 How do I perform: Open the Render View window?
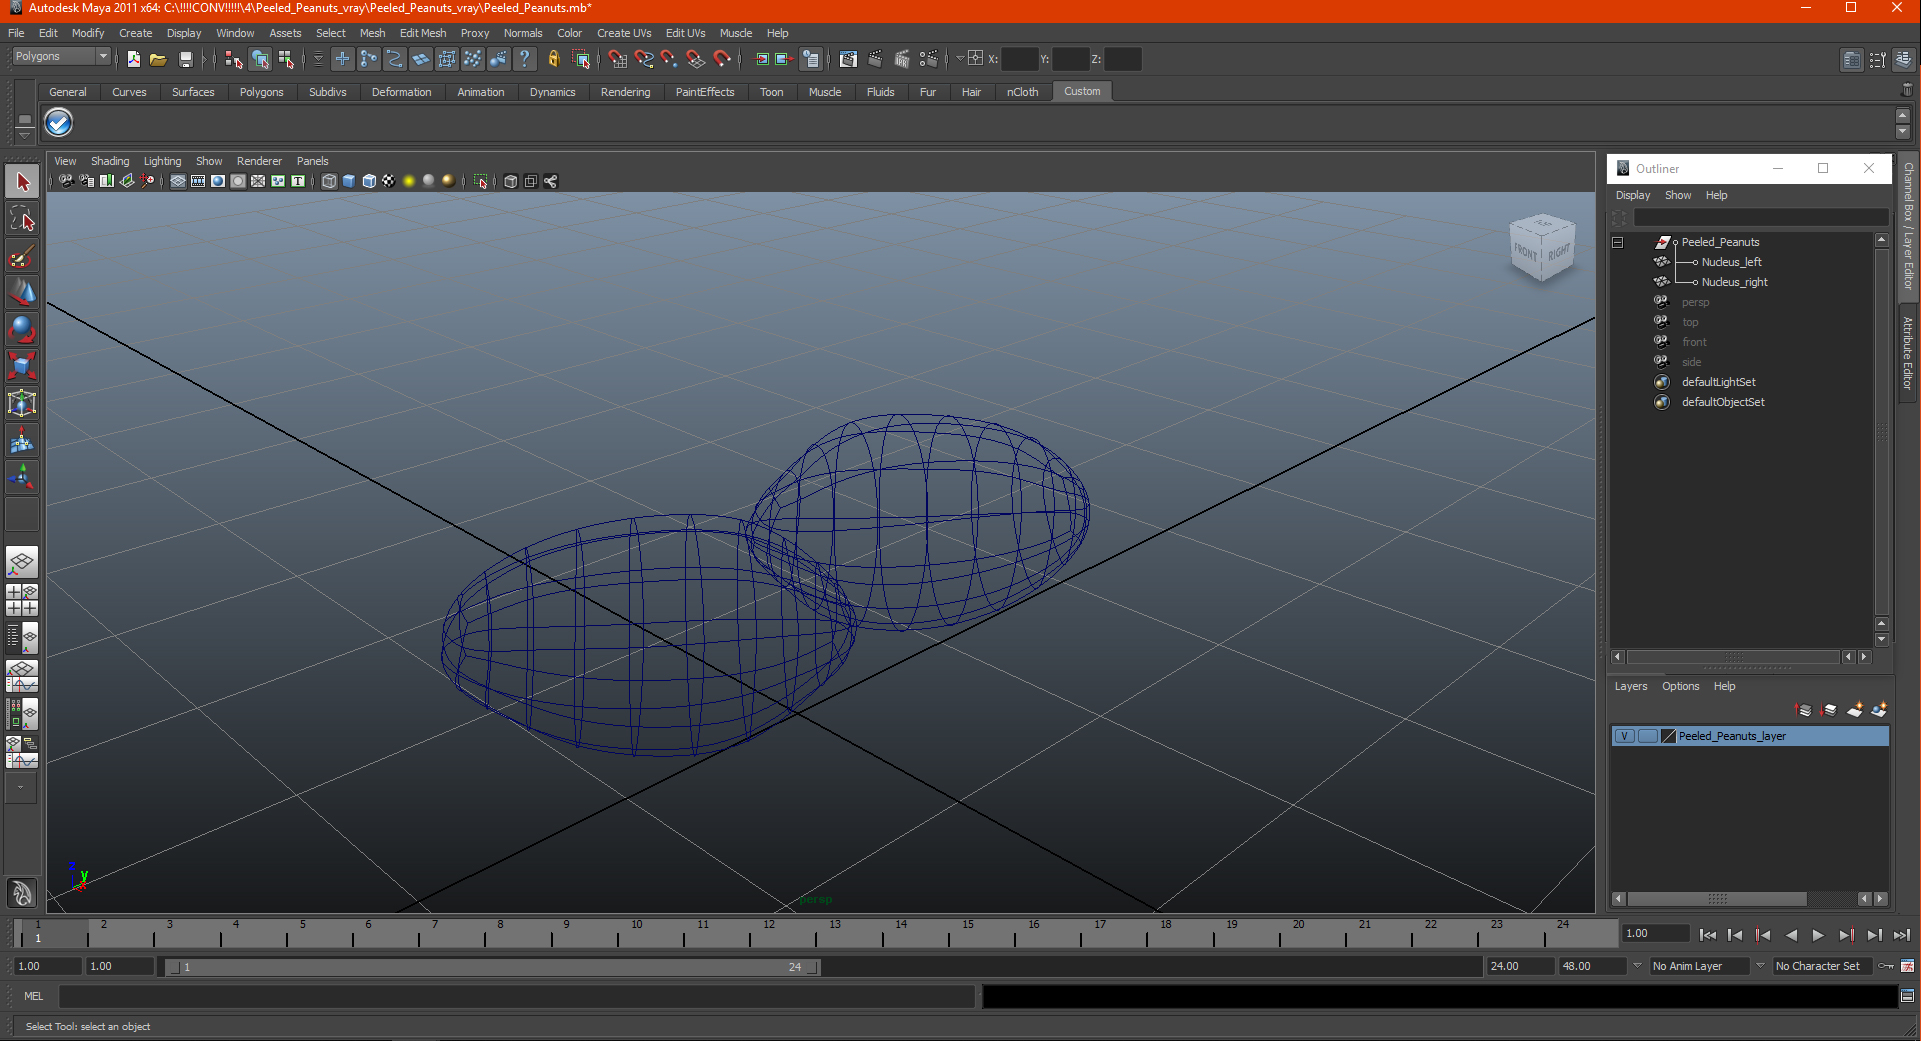point(848,60)
